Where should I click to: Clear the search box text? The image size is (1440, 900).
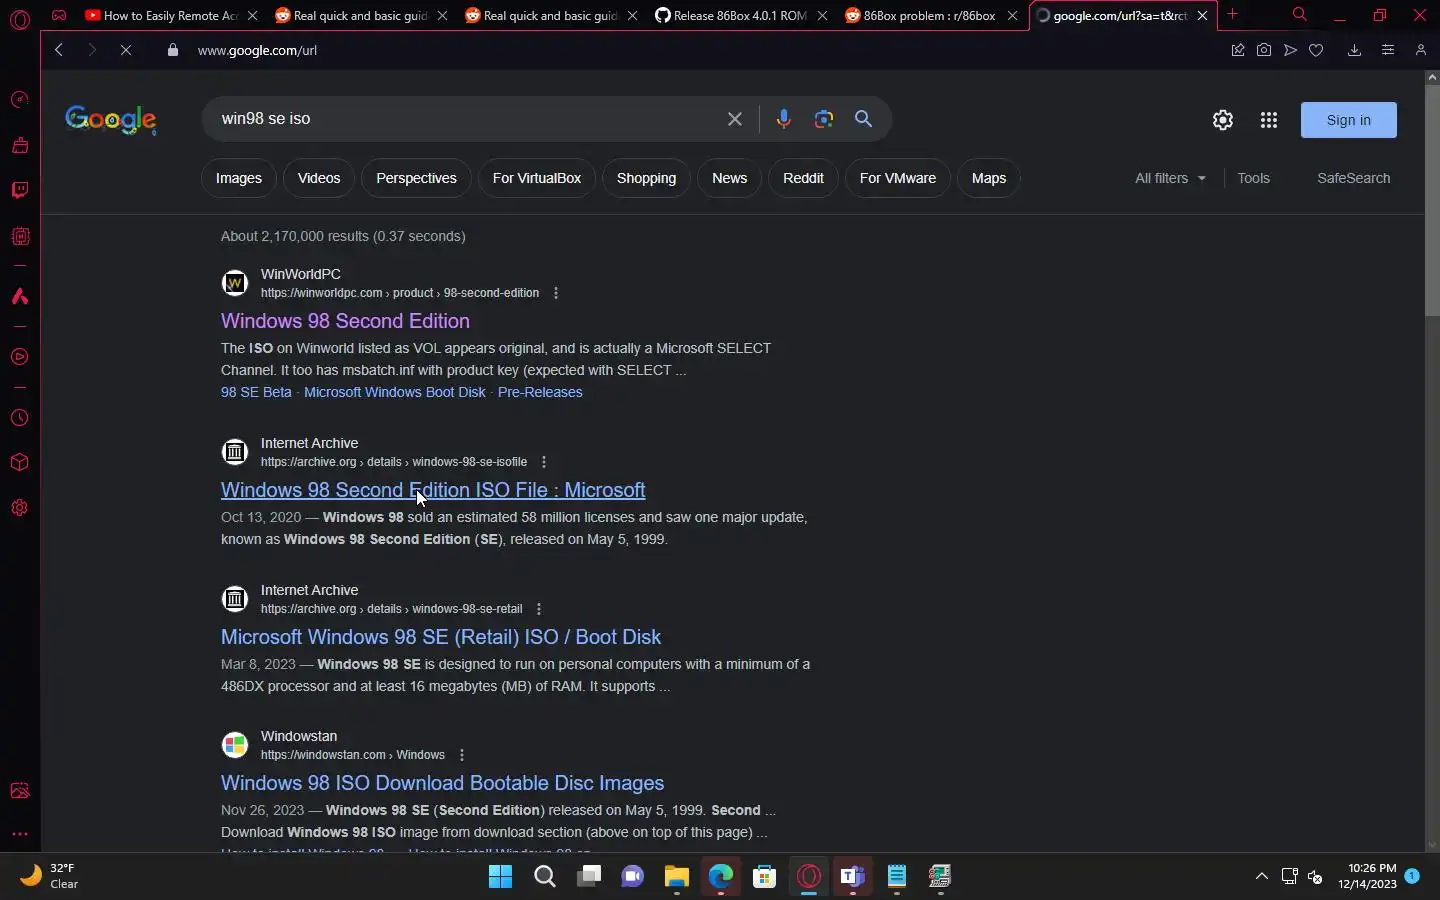[x=735, y=119]
